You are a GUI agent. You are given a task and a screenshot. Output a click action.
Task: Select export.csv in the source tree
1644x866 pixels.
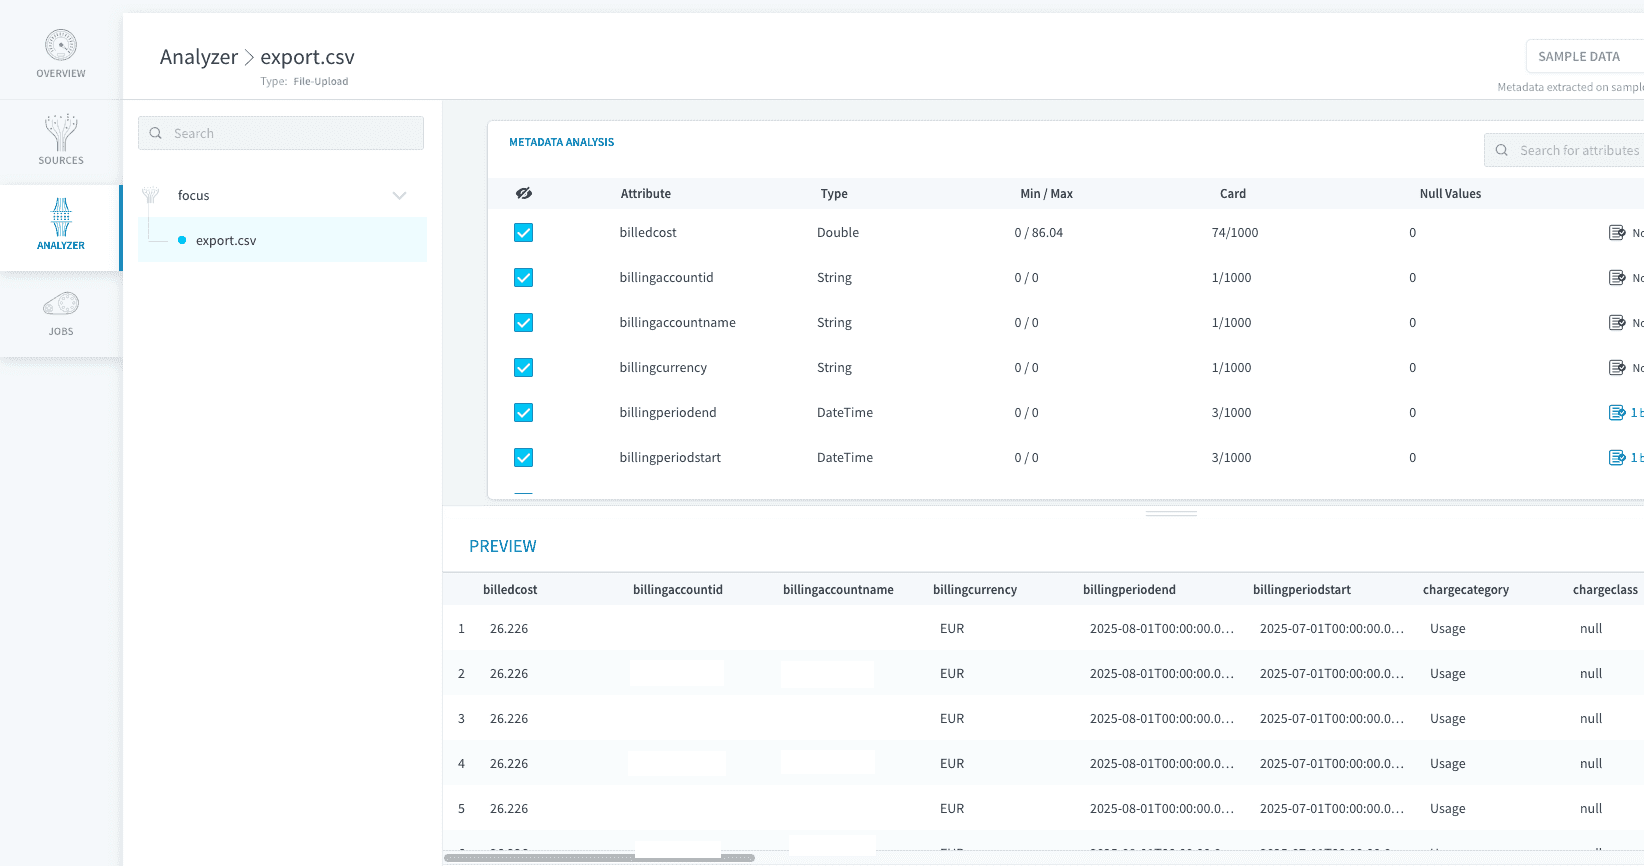pyautogui.click(x=282, y=240)
